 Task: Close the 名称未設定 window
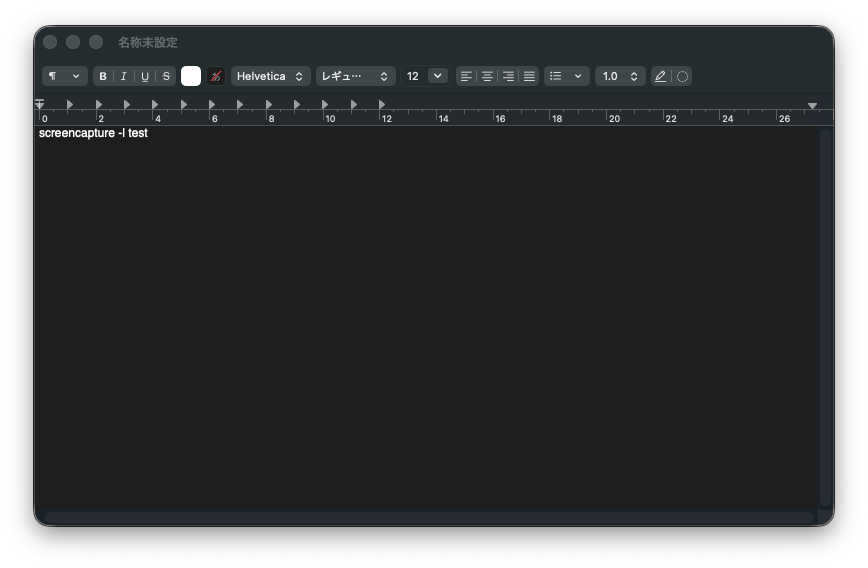pyautogui.click(x=50, y=43)
